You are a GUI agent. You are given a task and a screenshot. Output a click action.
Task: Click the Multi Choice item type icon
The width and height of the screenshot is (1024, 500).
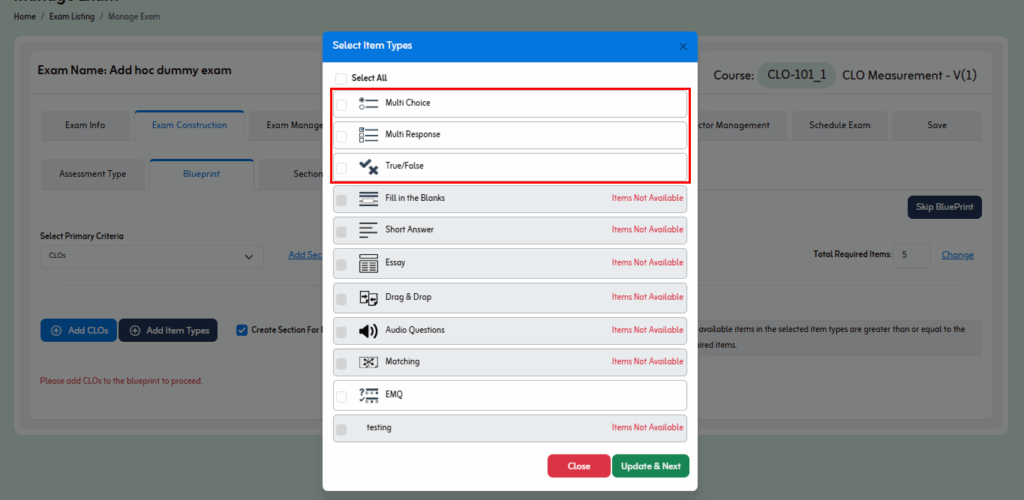[368, 103]
